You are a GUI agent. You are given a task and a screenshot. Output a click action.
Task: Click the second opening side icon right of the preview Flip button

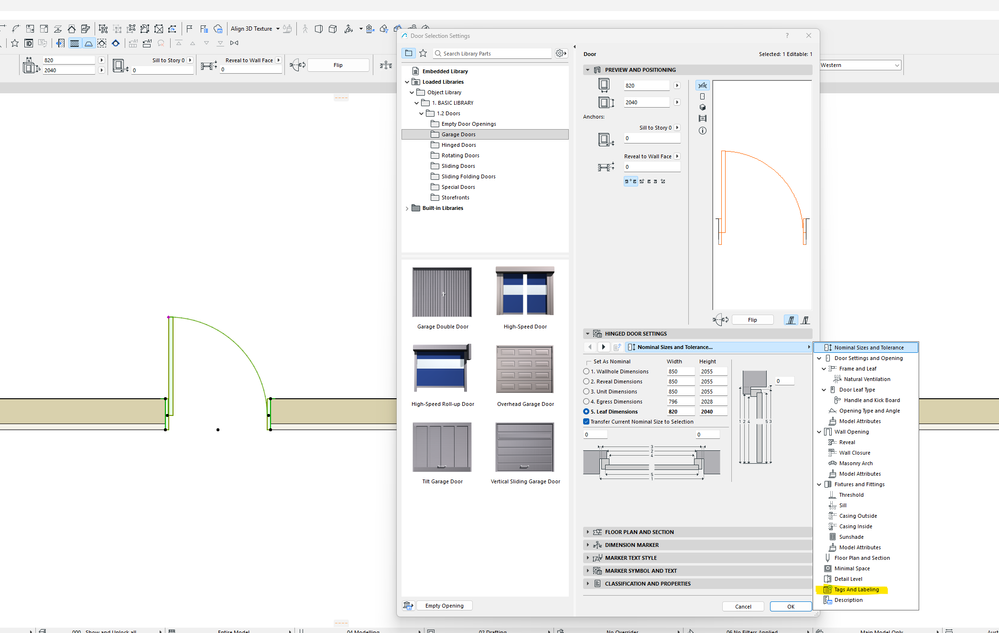[805, 320]
